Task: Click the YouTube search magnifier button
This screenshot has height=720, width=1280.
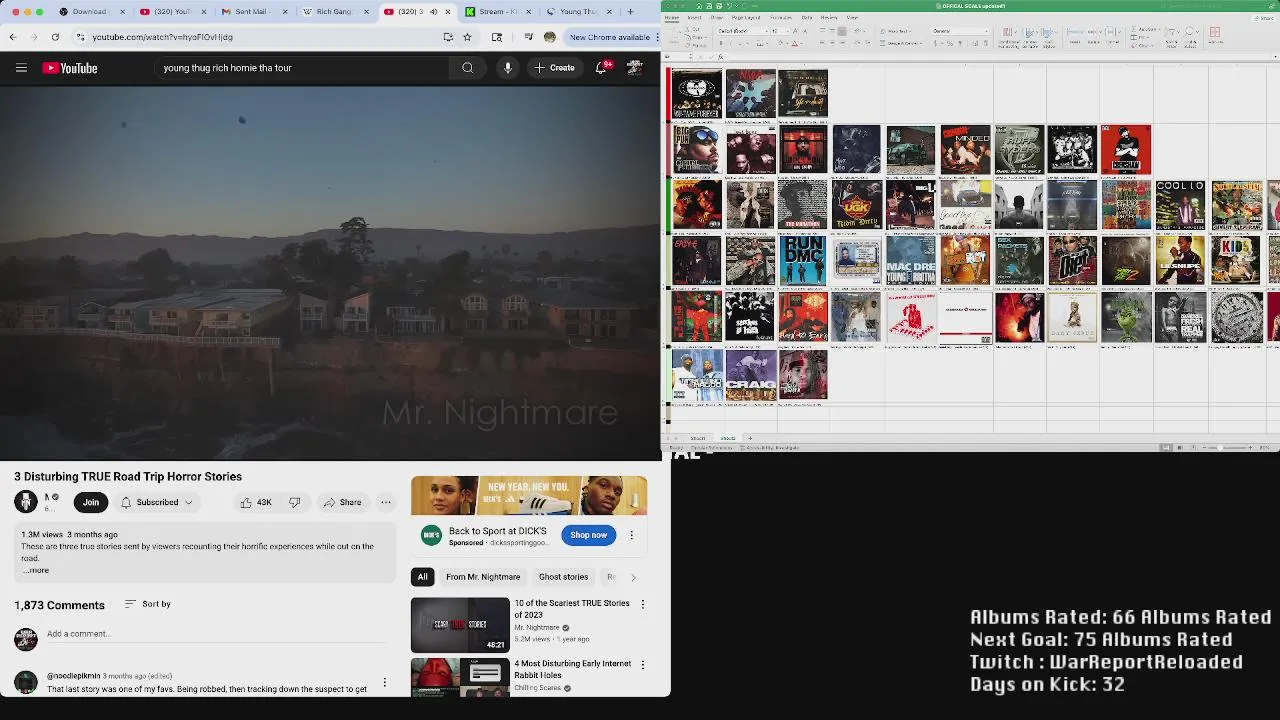Action: click(467, 68)
